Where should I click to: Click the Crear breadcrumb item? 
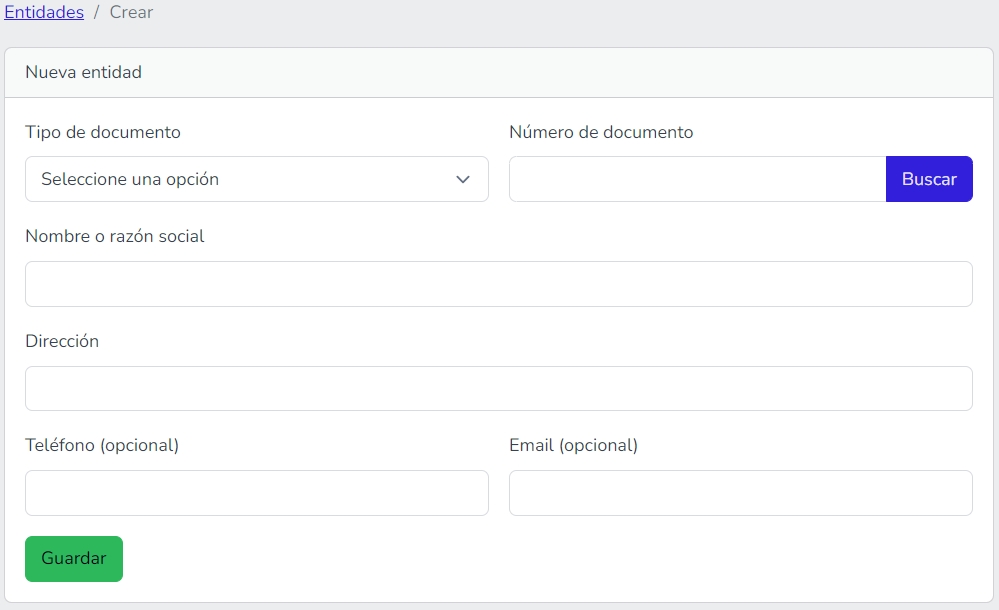(131, 13)
